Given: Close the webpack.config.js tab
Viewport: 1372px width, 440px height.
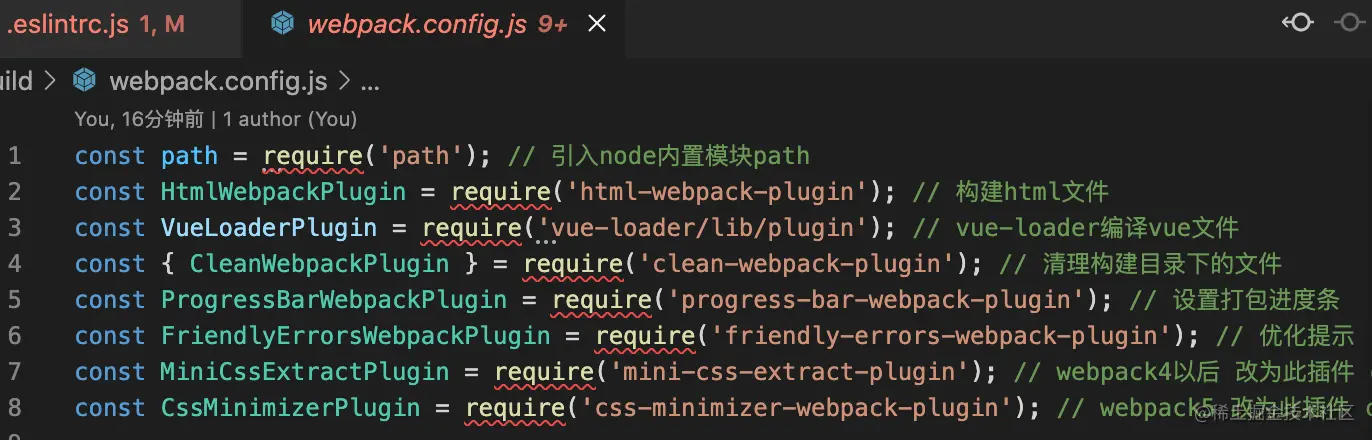Looking at the screenshot, I should [597, 25].
